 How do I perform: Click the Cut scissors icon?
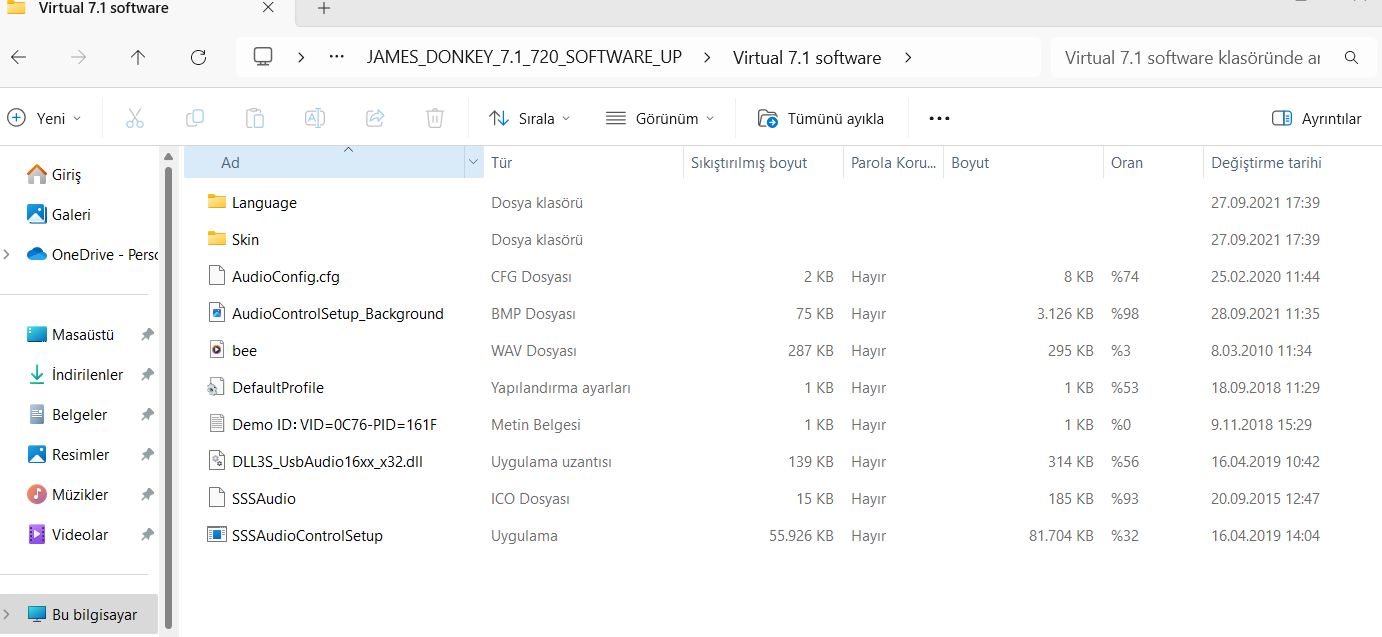[135, 118]
